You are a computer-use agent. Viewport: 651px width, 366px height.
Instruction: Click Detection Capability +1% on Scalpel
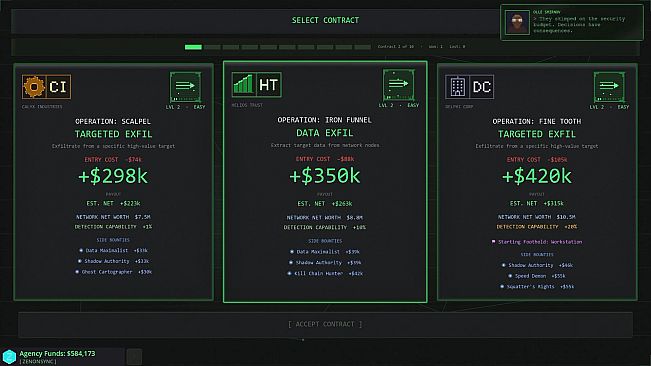(x=113, y=227)
